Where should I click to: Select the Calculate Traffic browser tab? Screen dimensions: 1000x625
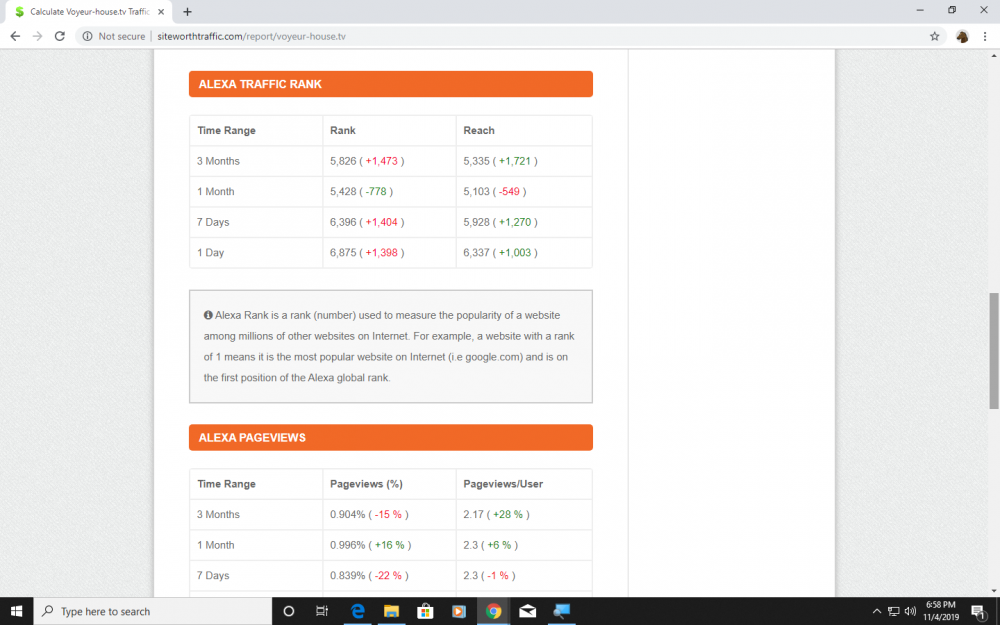coord(85,11)
